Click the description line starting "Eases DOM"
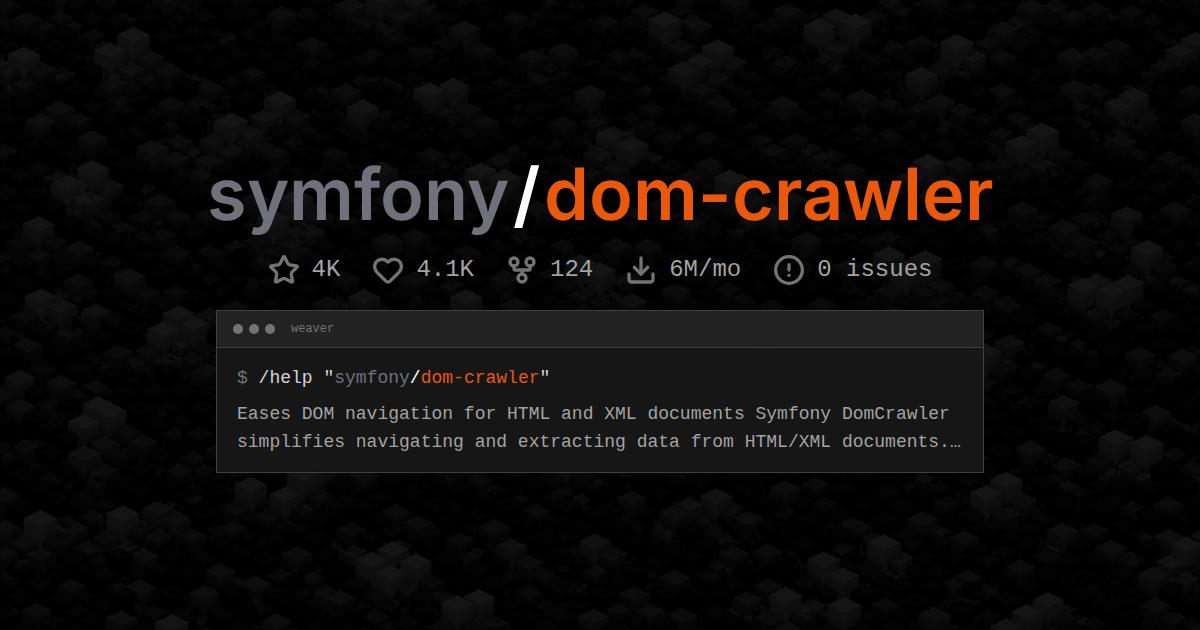 tap(593, 414)
